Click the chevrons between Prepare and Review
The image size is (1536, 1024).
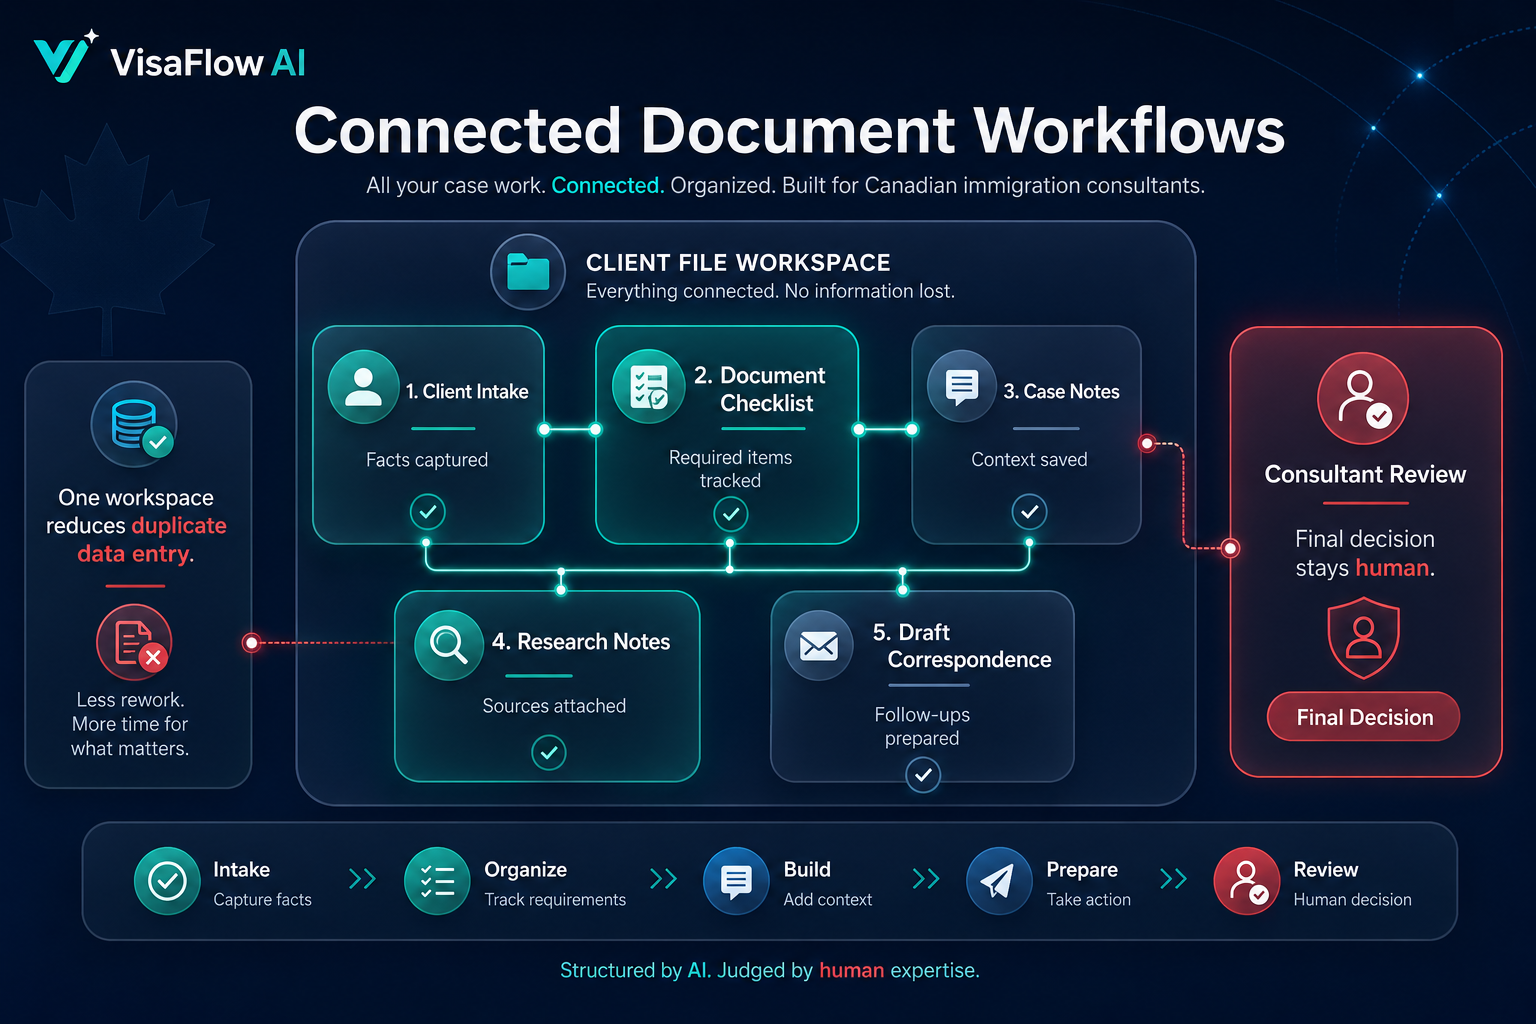(x=1173, y=879)
